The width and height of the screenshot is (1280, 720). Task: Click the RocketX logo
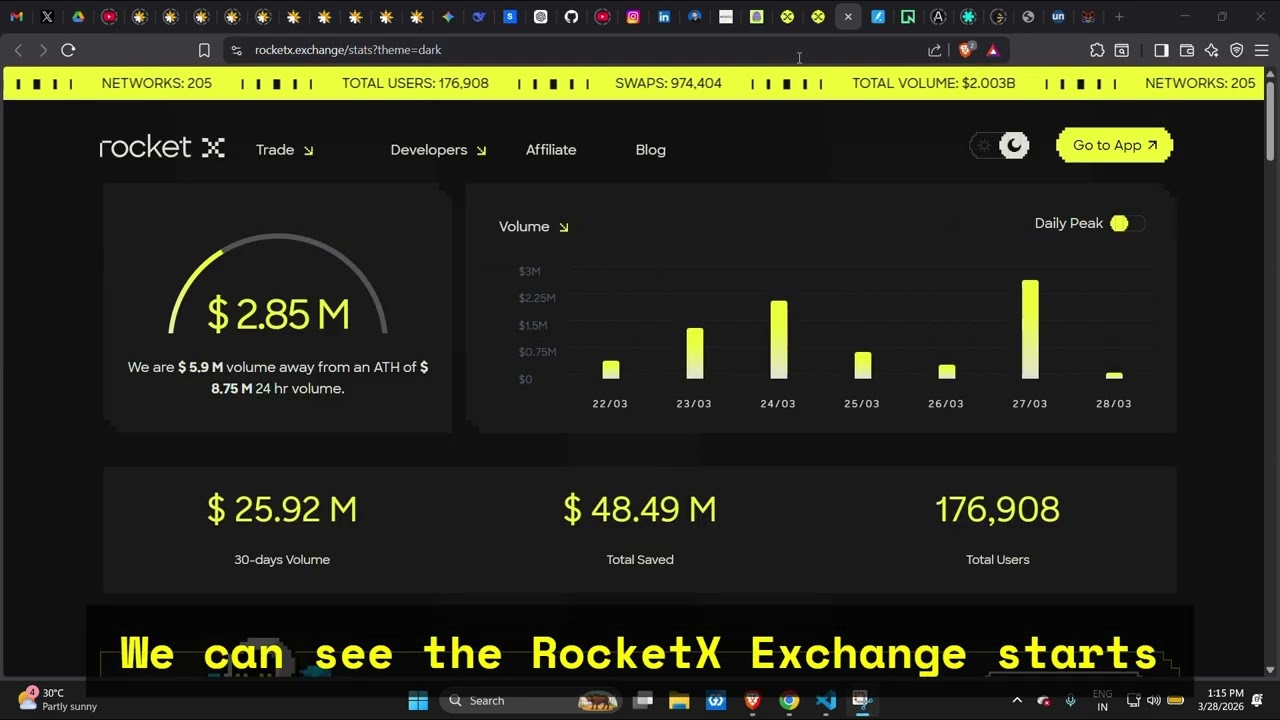pyautogui.click(x=162, y=148)
